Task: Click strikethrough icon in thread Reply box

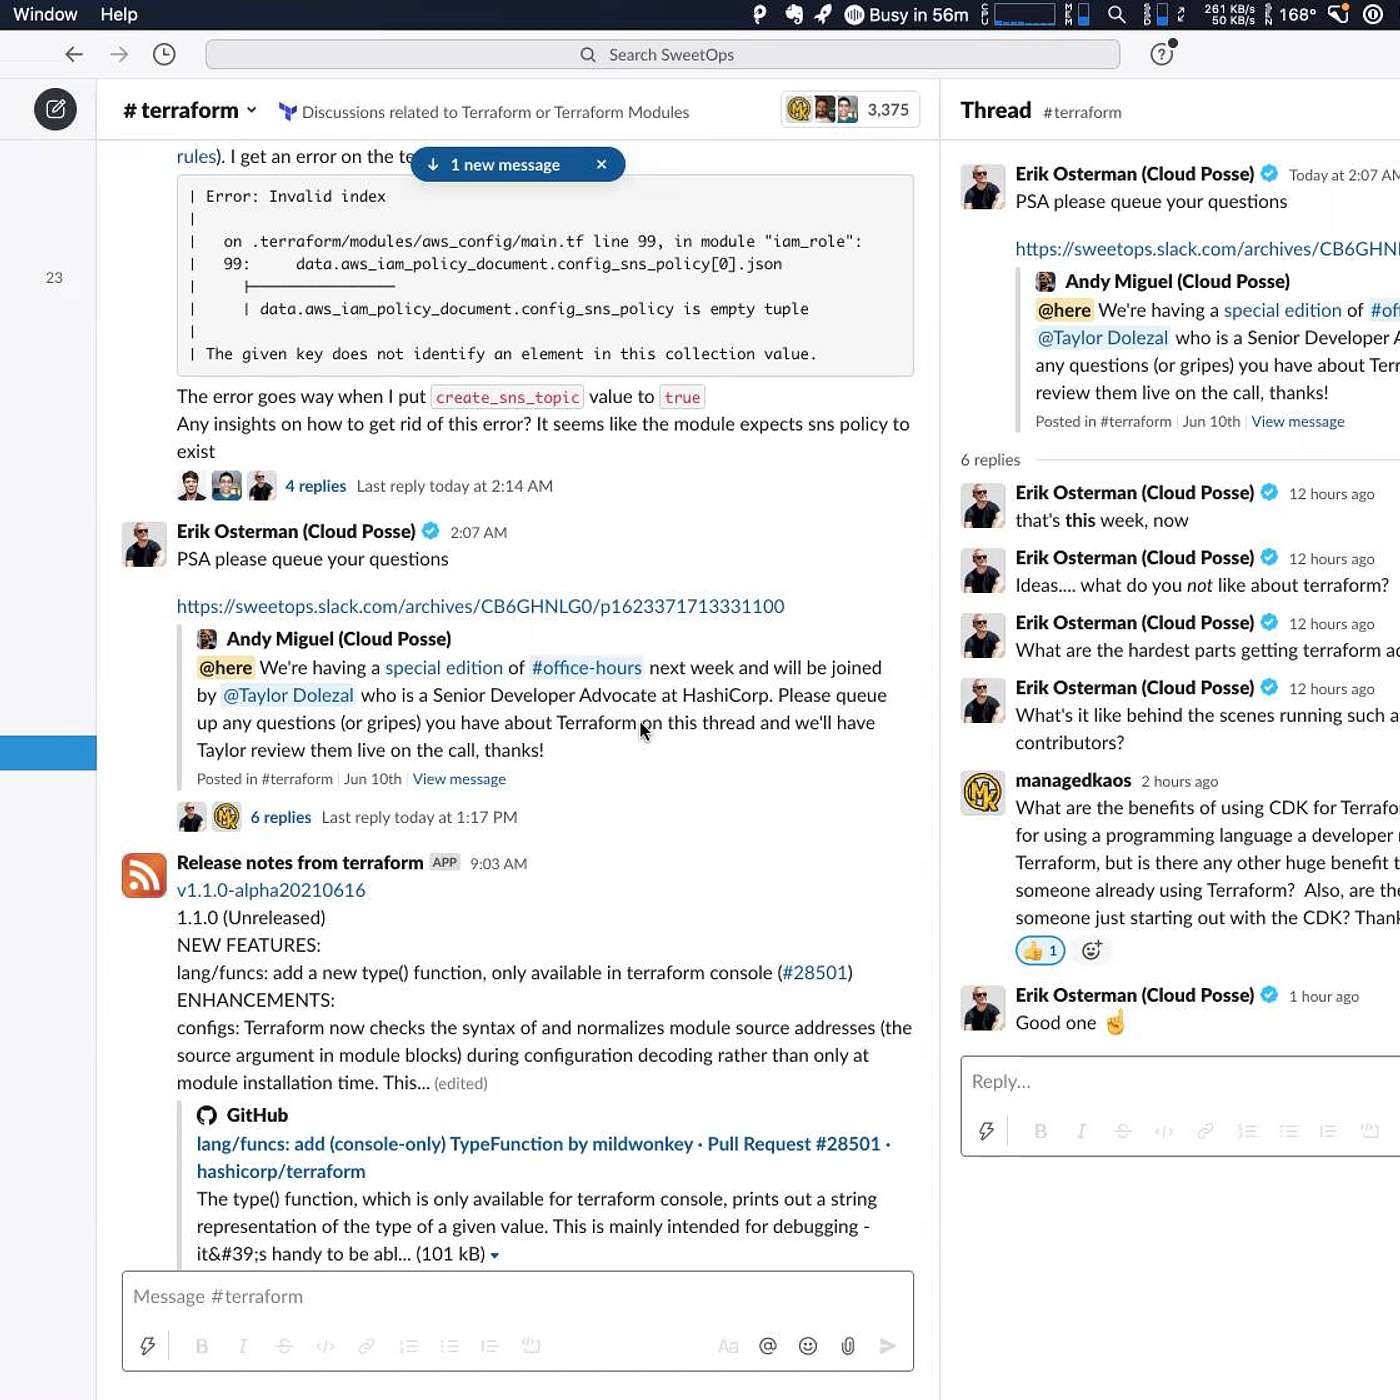Action: (x=1123, y=1131)
